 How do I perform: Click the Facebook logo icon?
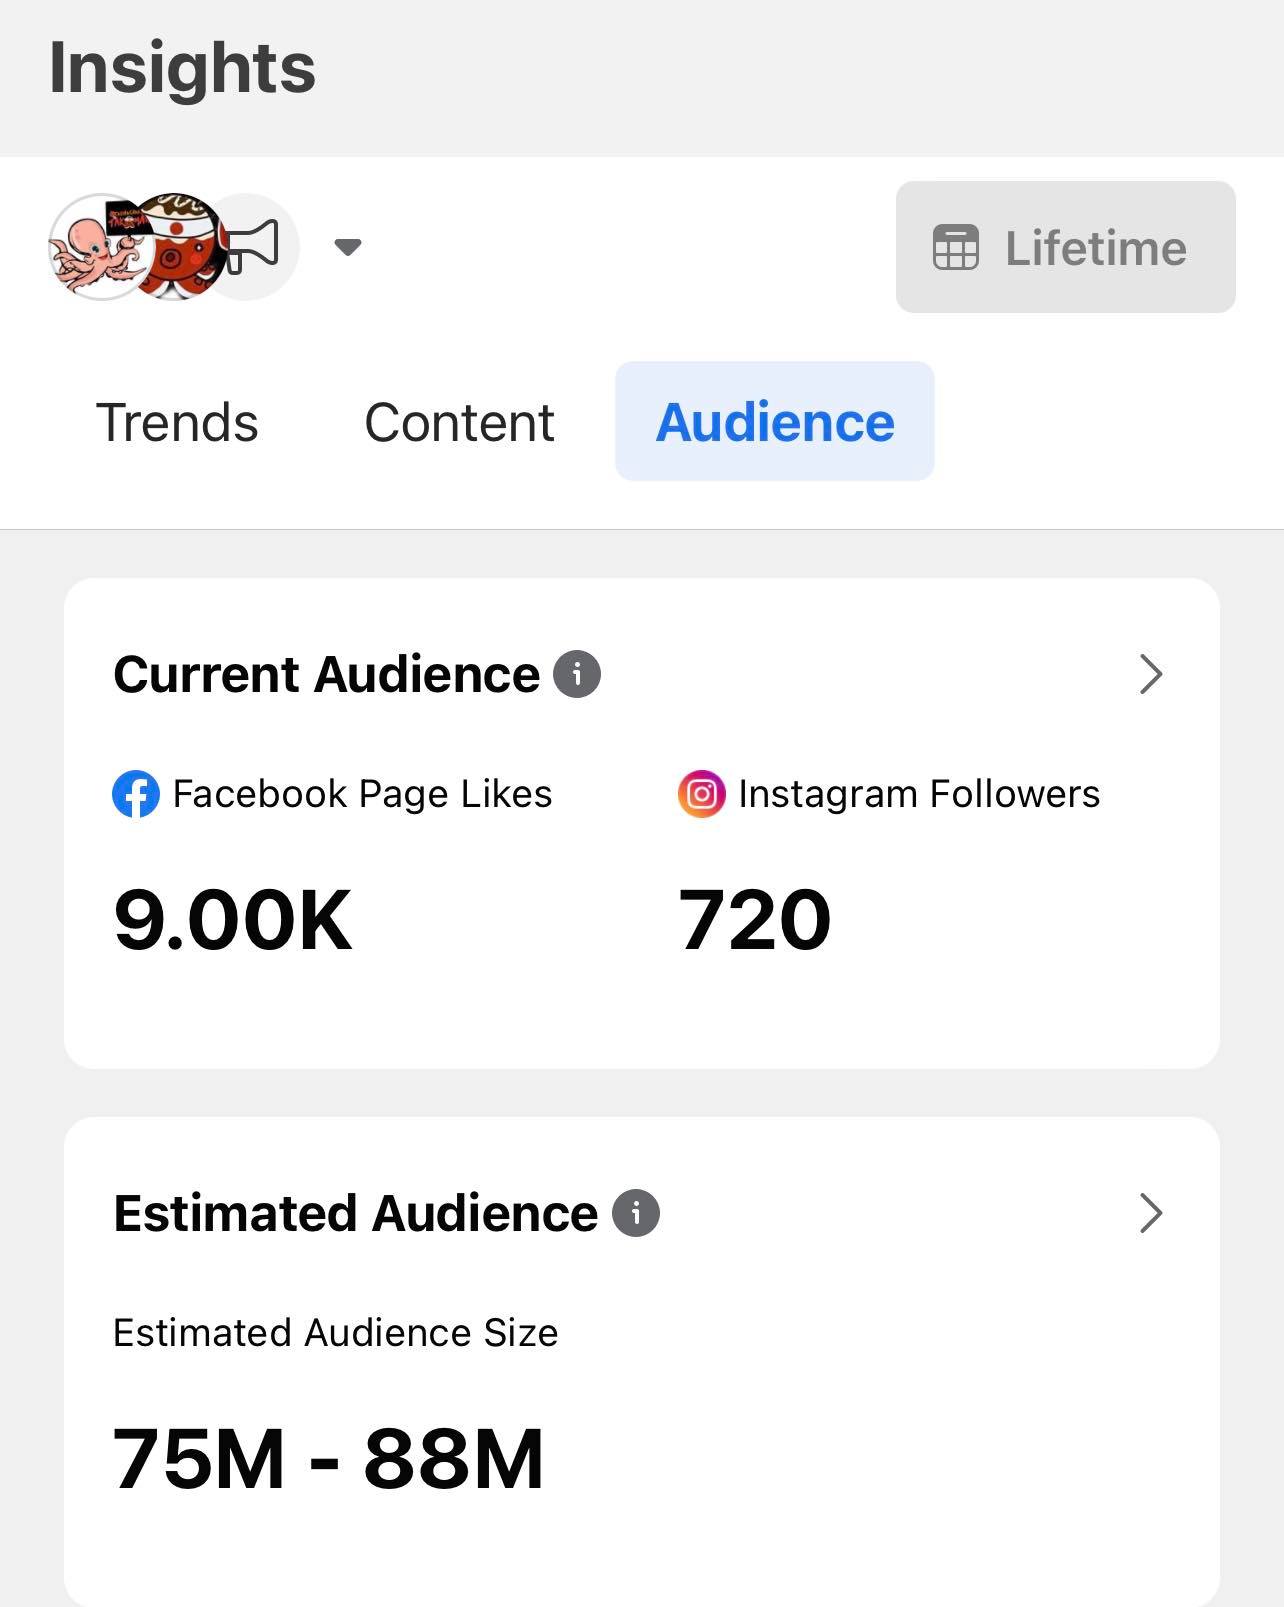pos(136,795)
